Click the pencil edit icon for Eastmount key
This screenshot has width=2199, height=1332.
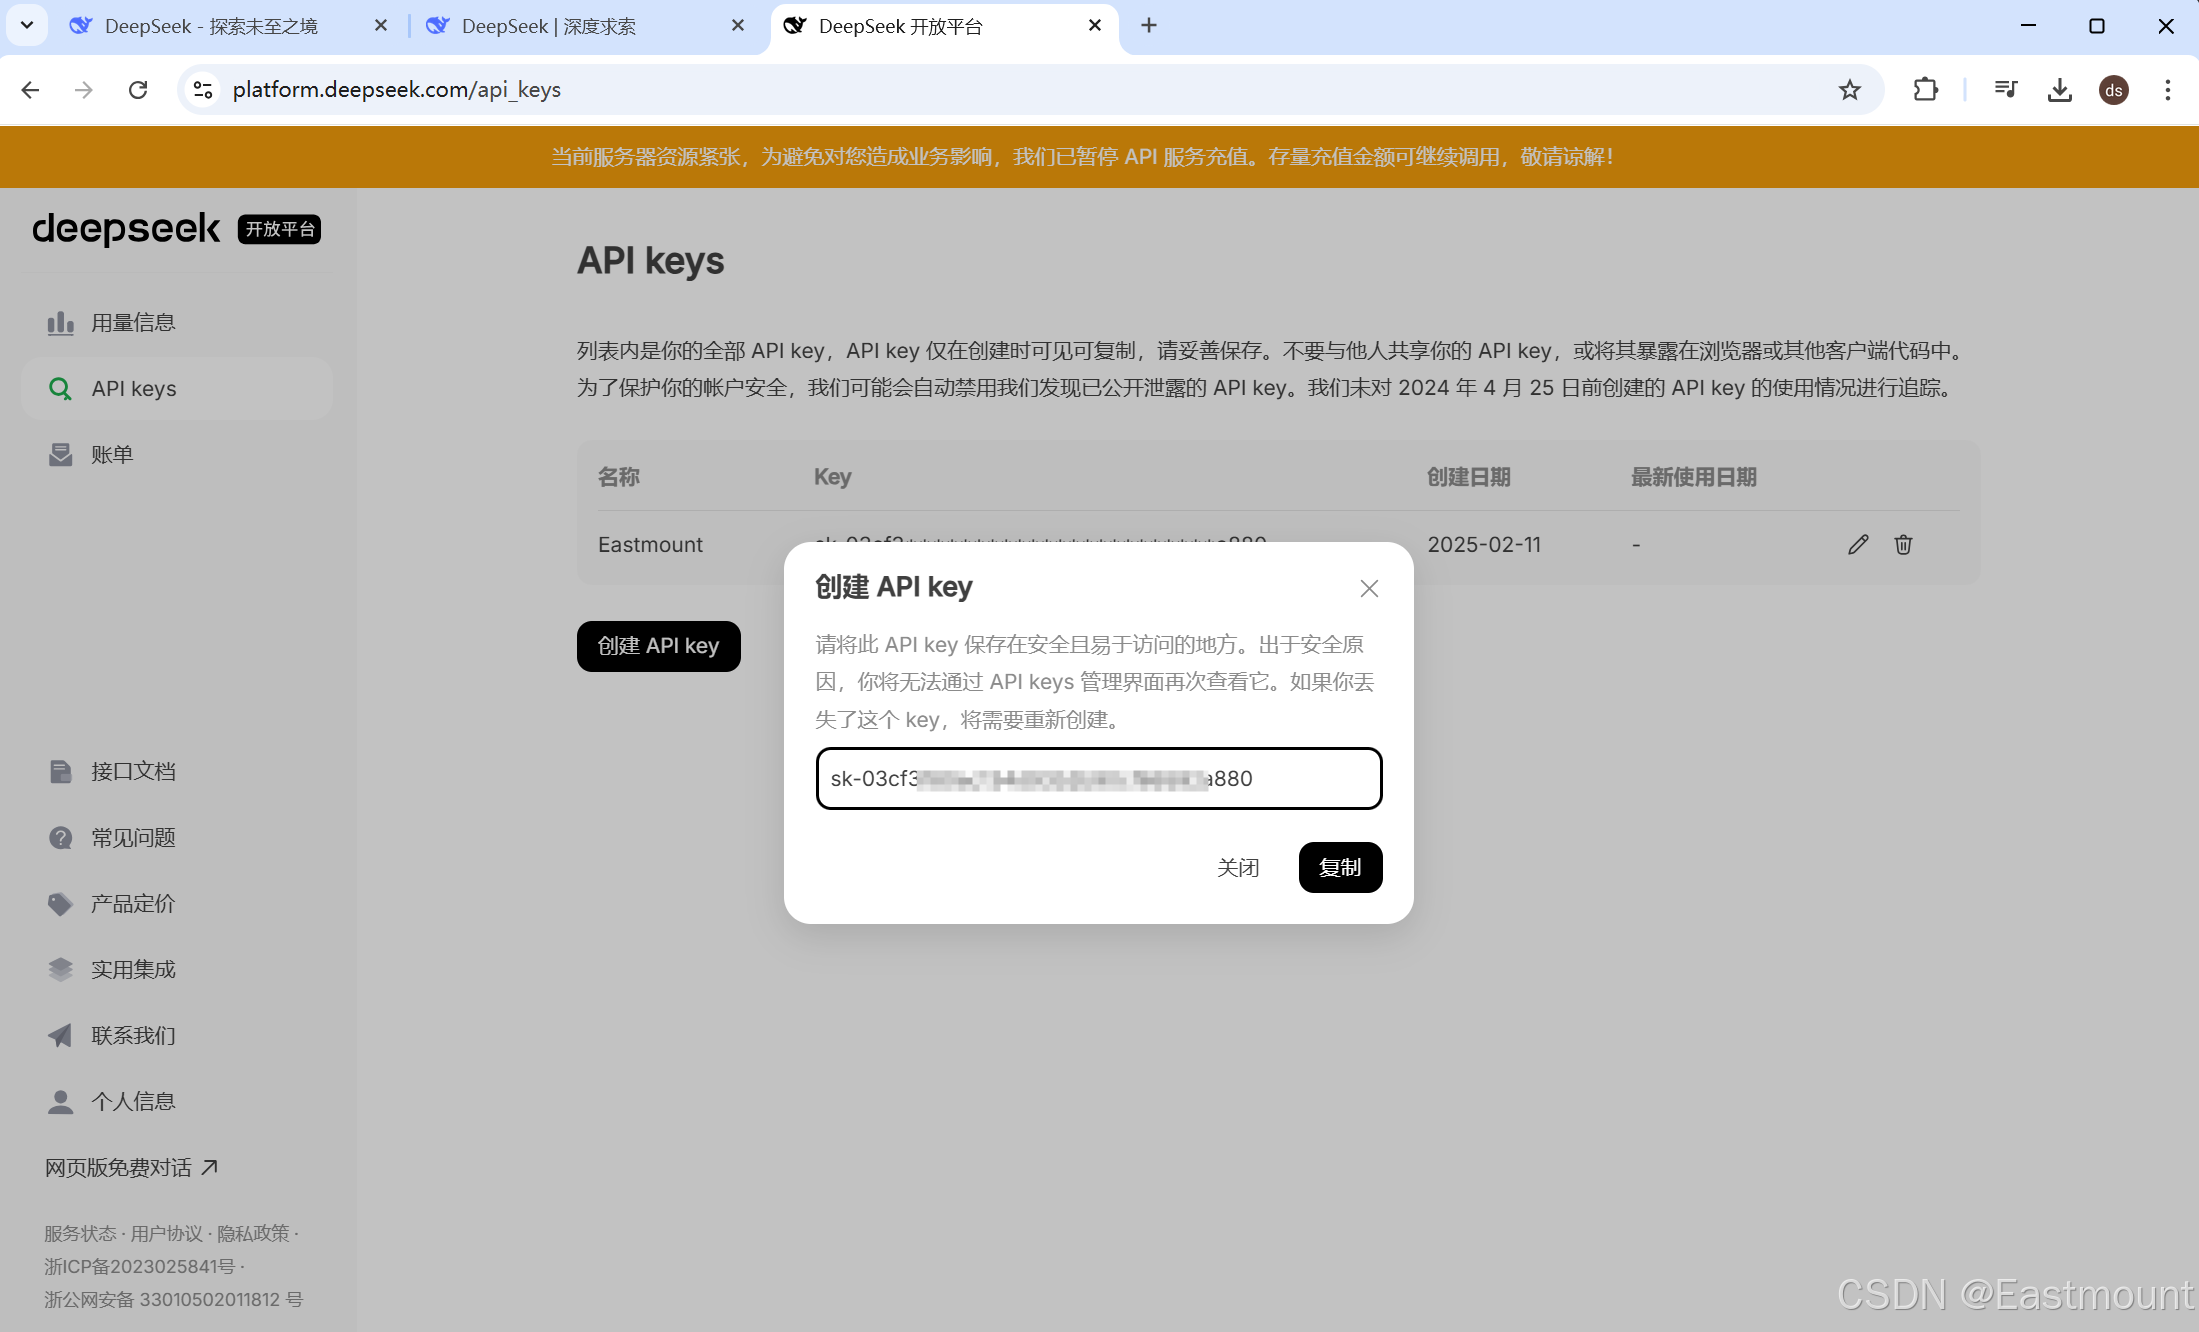pyautogui.click(x=1857, y=544)
